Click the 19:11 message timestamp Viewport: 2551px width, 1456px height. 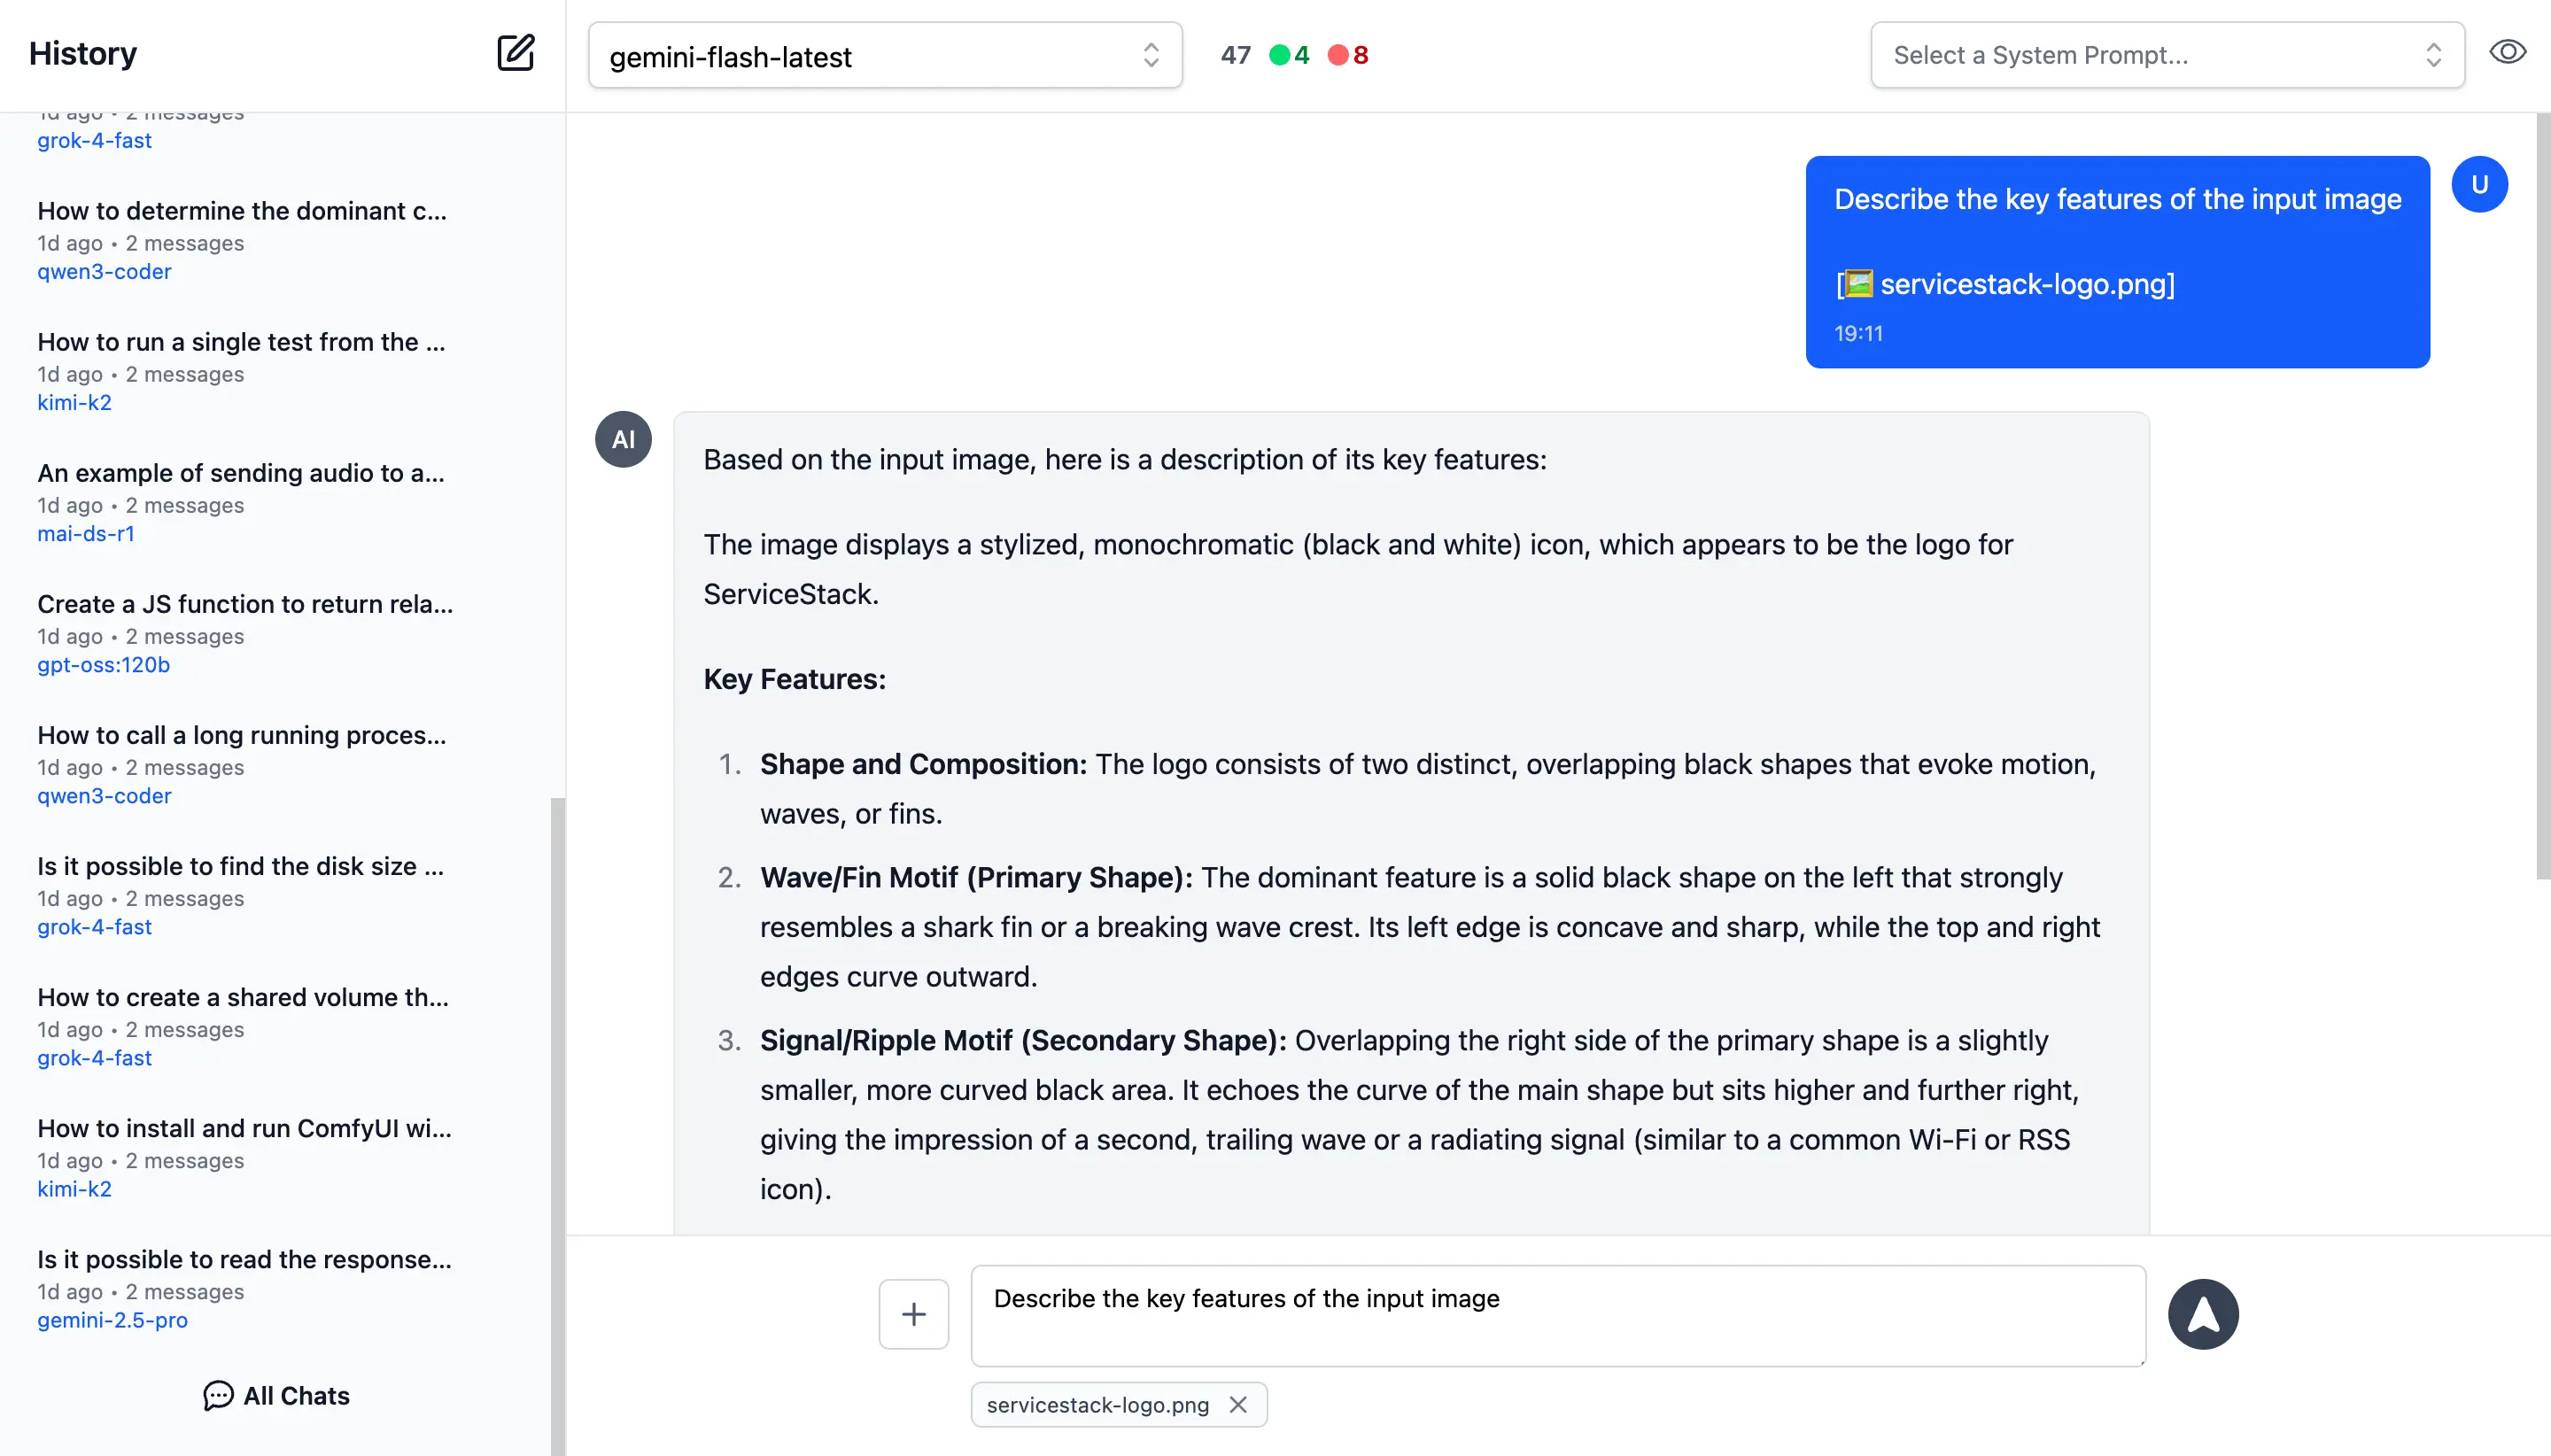click(x=1858, y=334)
